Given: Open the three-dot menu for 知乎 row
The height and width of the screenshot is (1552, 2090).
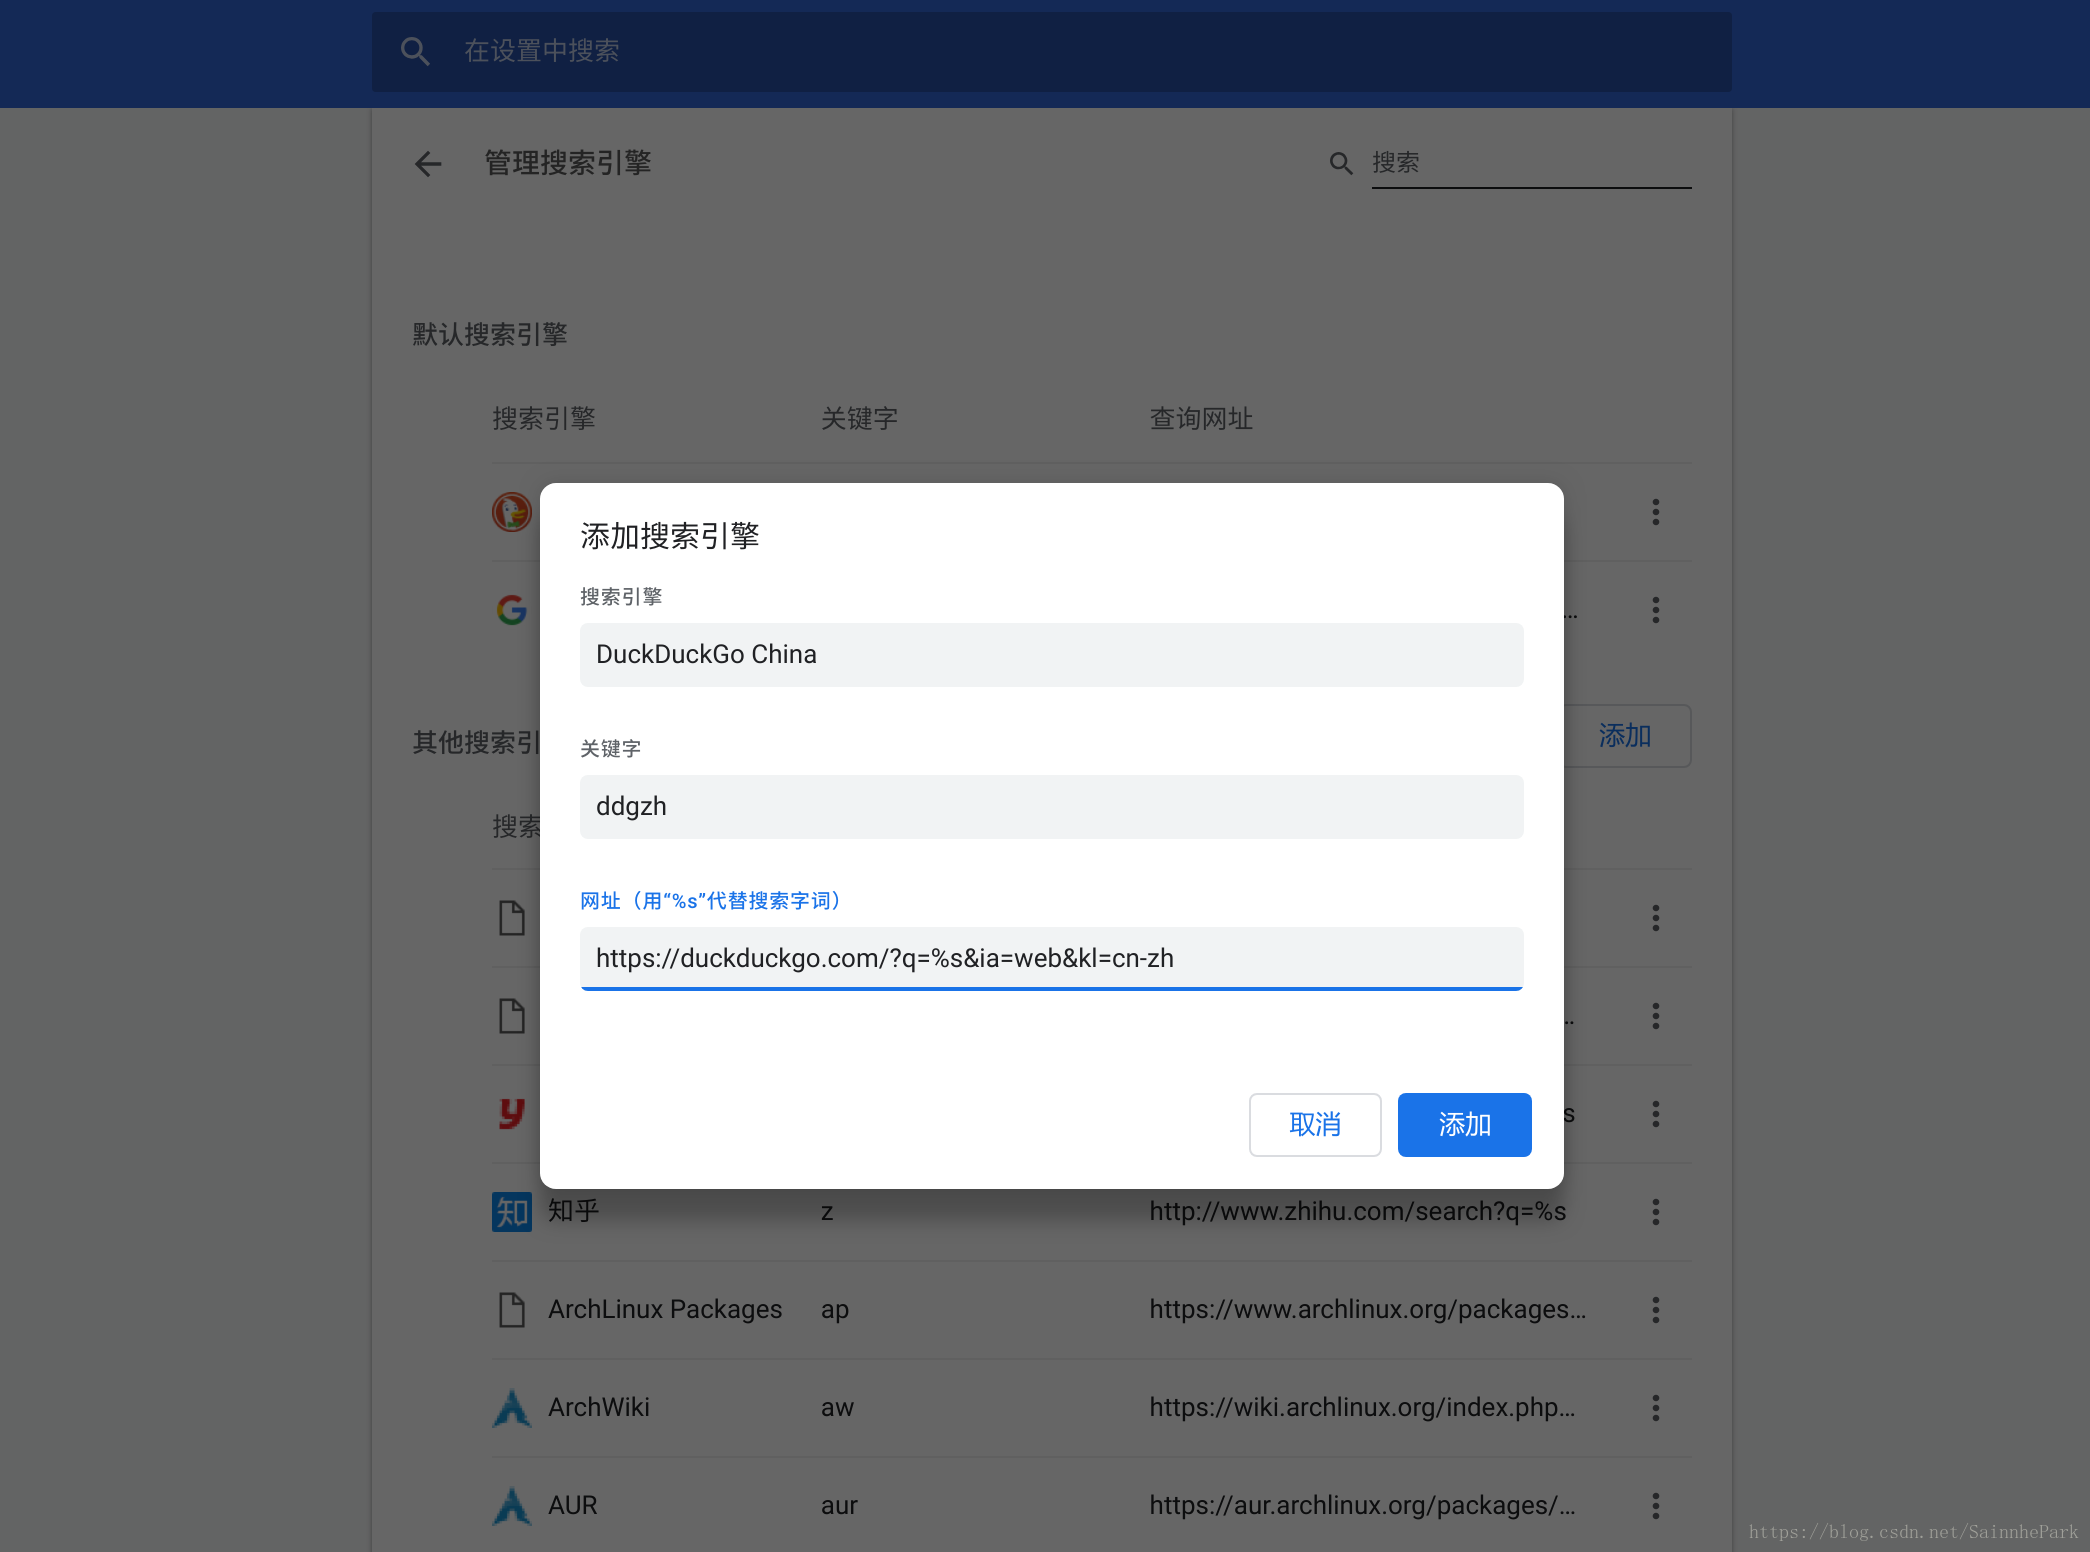Looking at the screenshot, I should tap(1656, 1212).
